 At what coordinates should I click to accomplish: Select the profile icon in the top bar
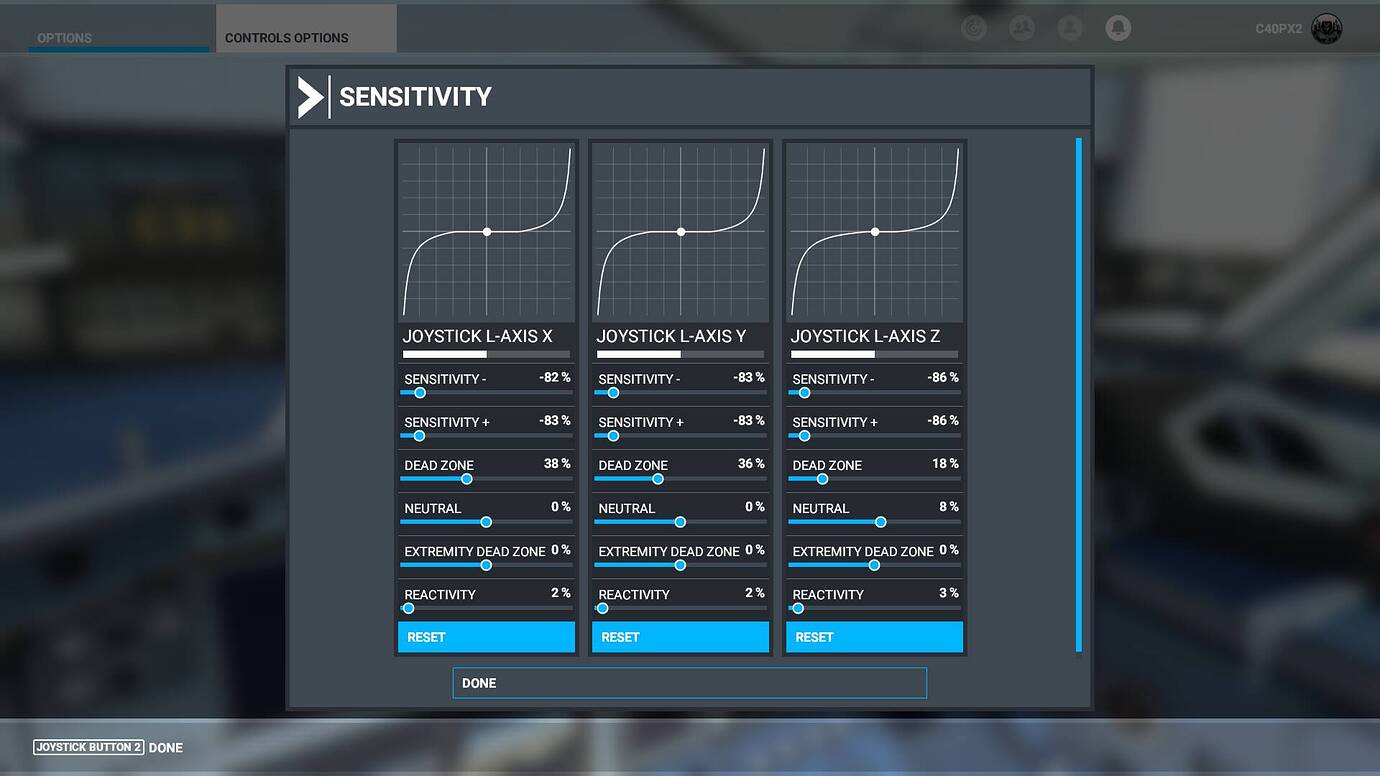tap(1069, 27)
